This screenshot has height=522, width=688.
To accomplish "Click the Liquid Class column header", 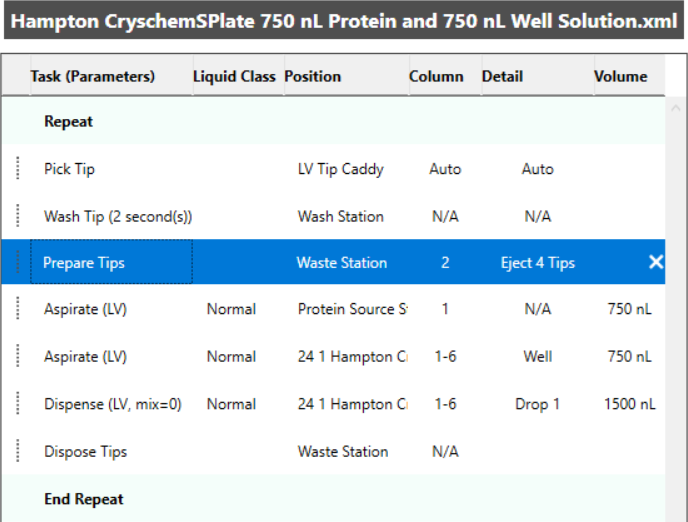I will click(234, 76).
